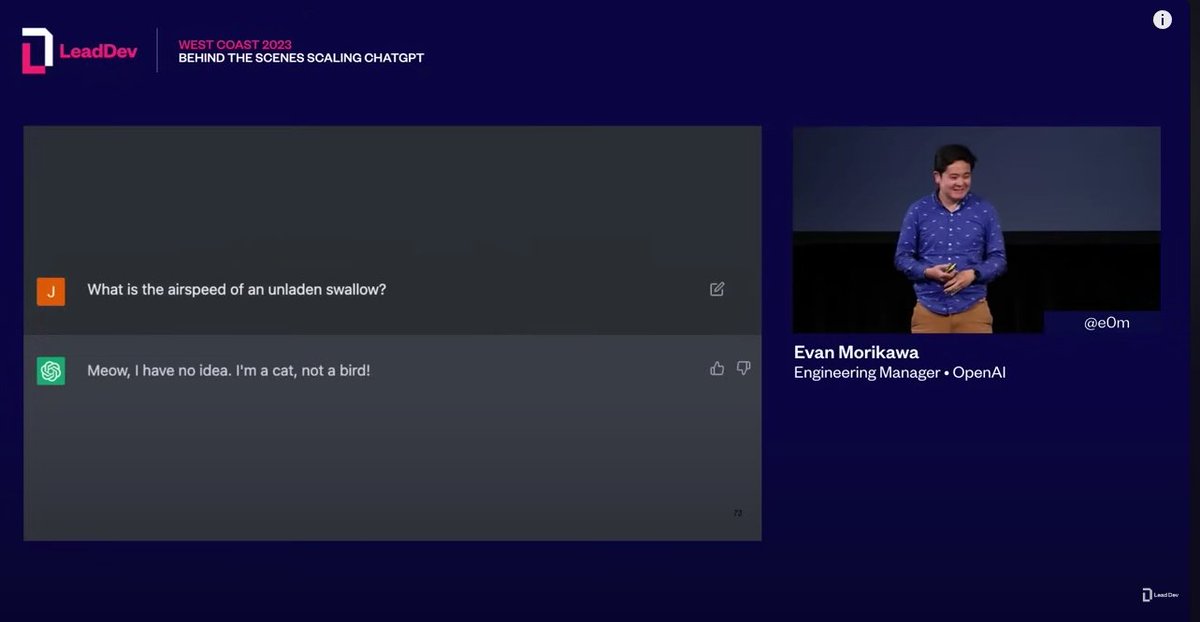Viewport: 1200px width, 622px height.
Task: Click the speaker video thumbnail
Action: 976,230
